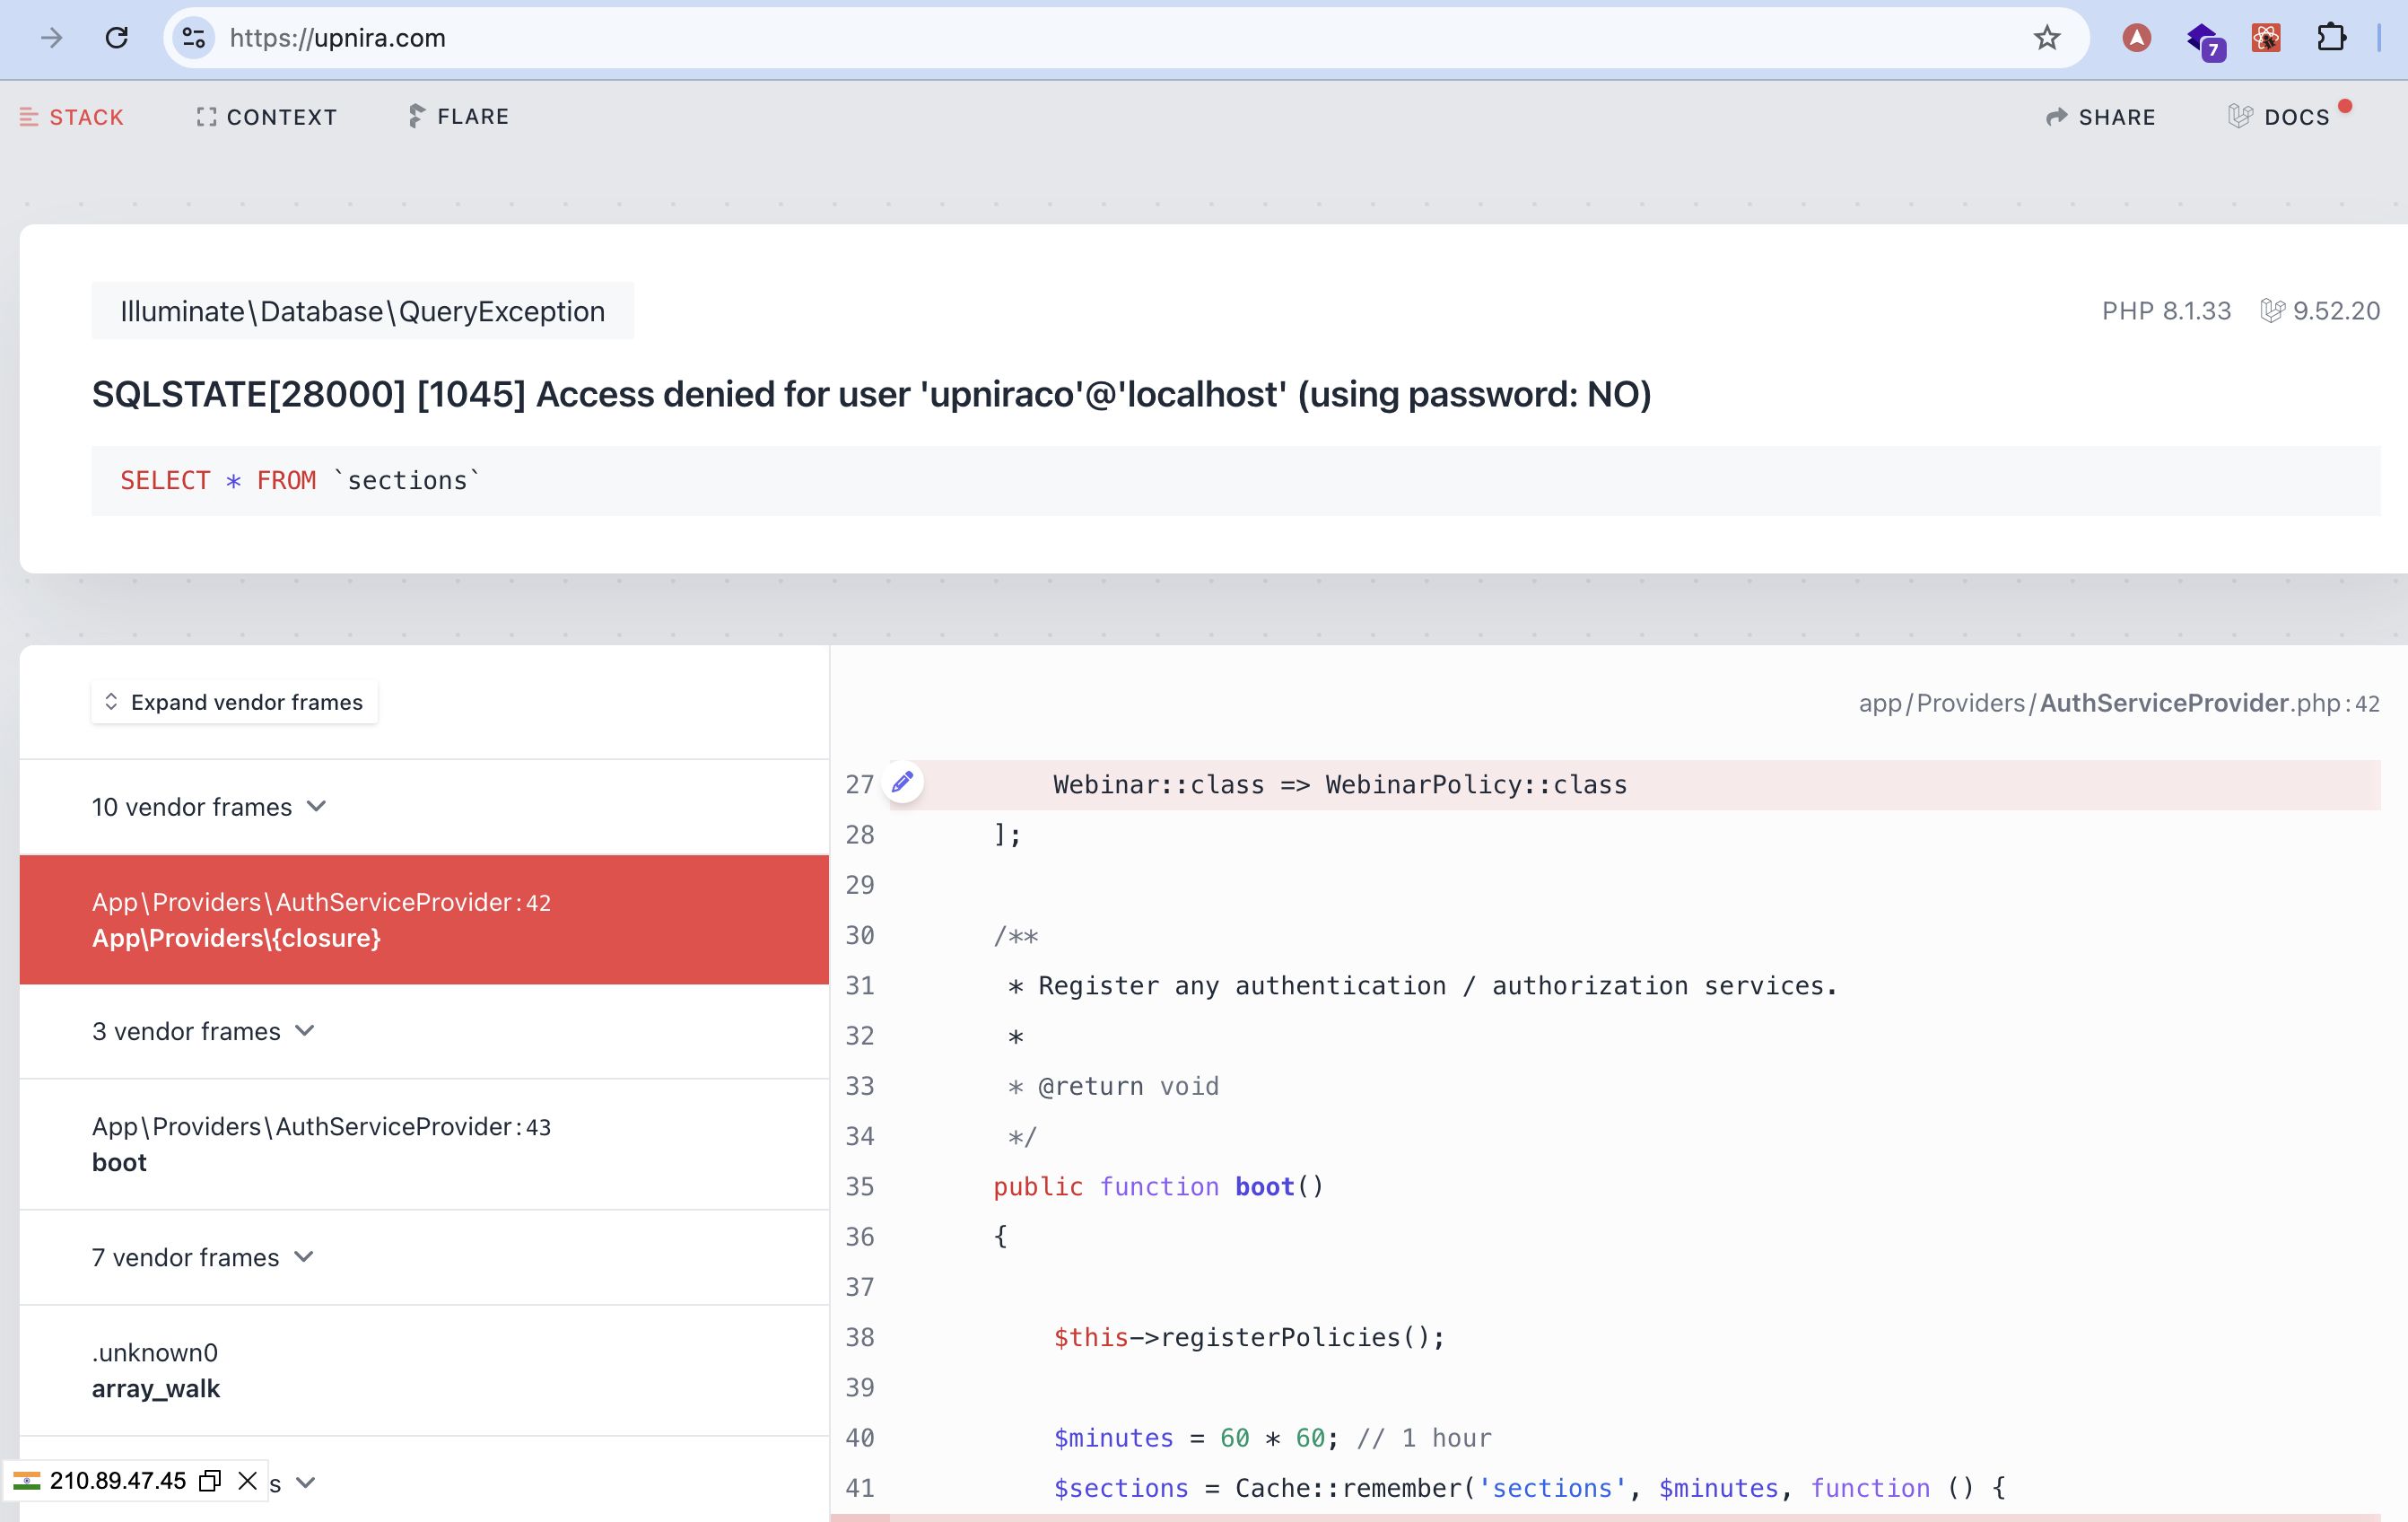Copy the IP address 210.89.47.45 icon

coord(210,1481)
